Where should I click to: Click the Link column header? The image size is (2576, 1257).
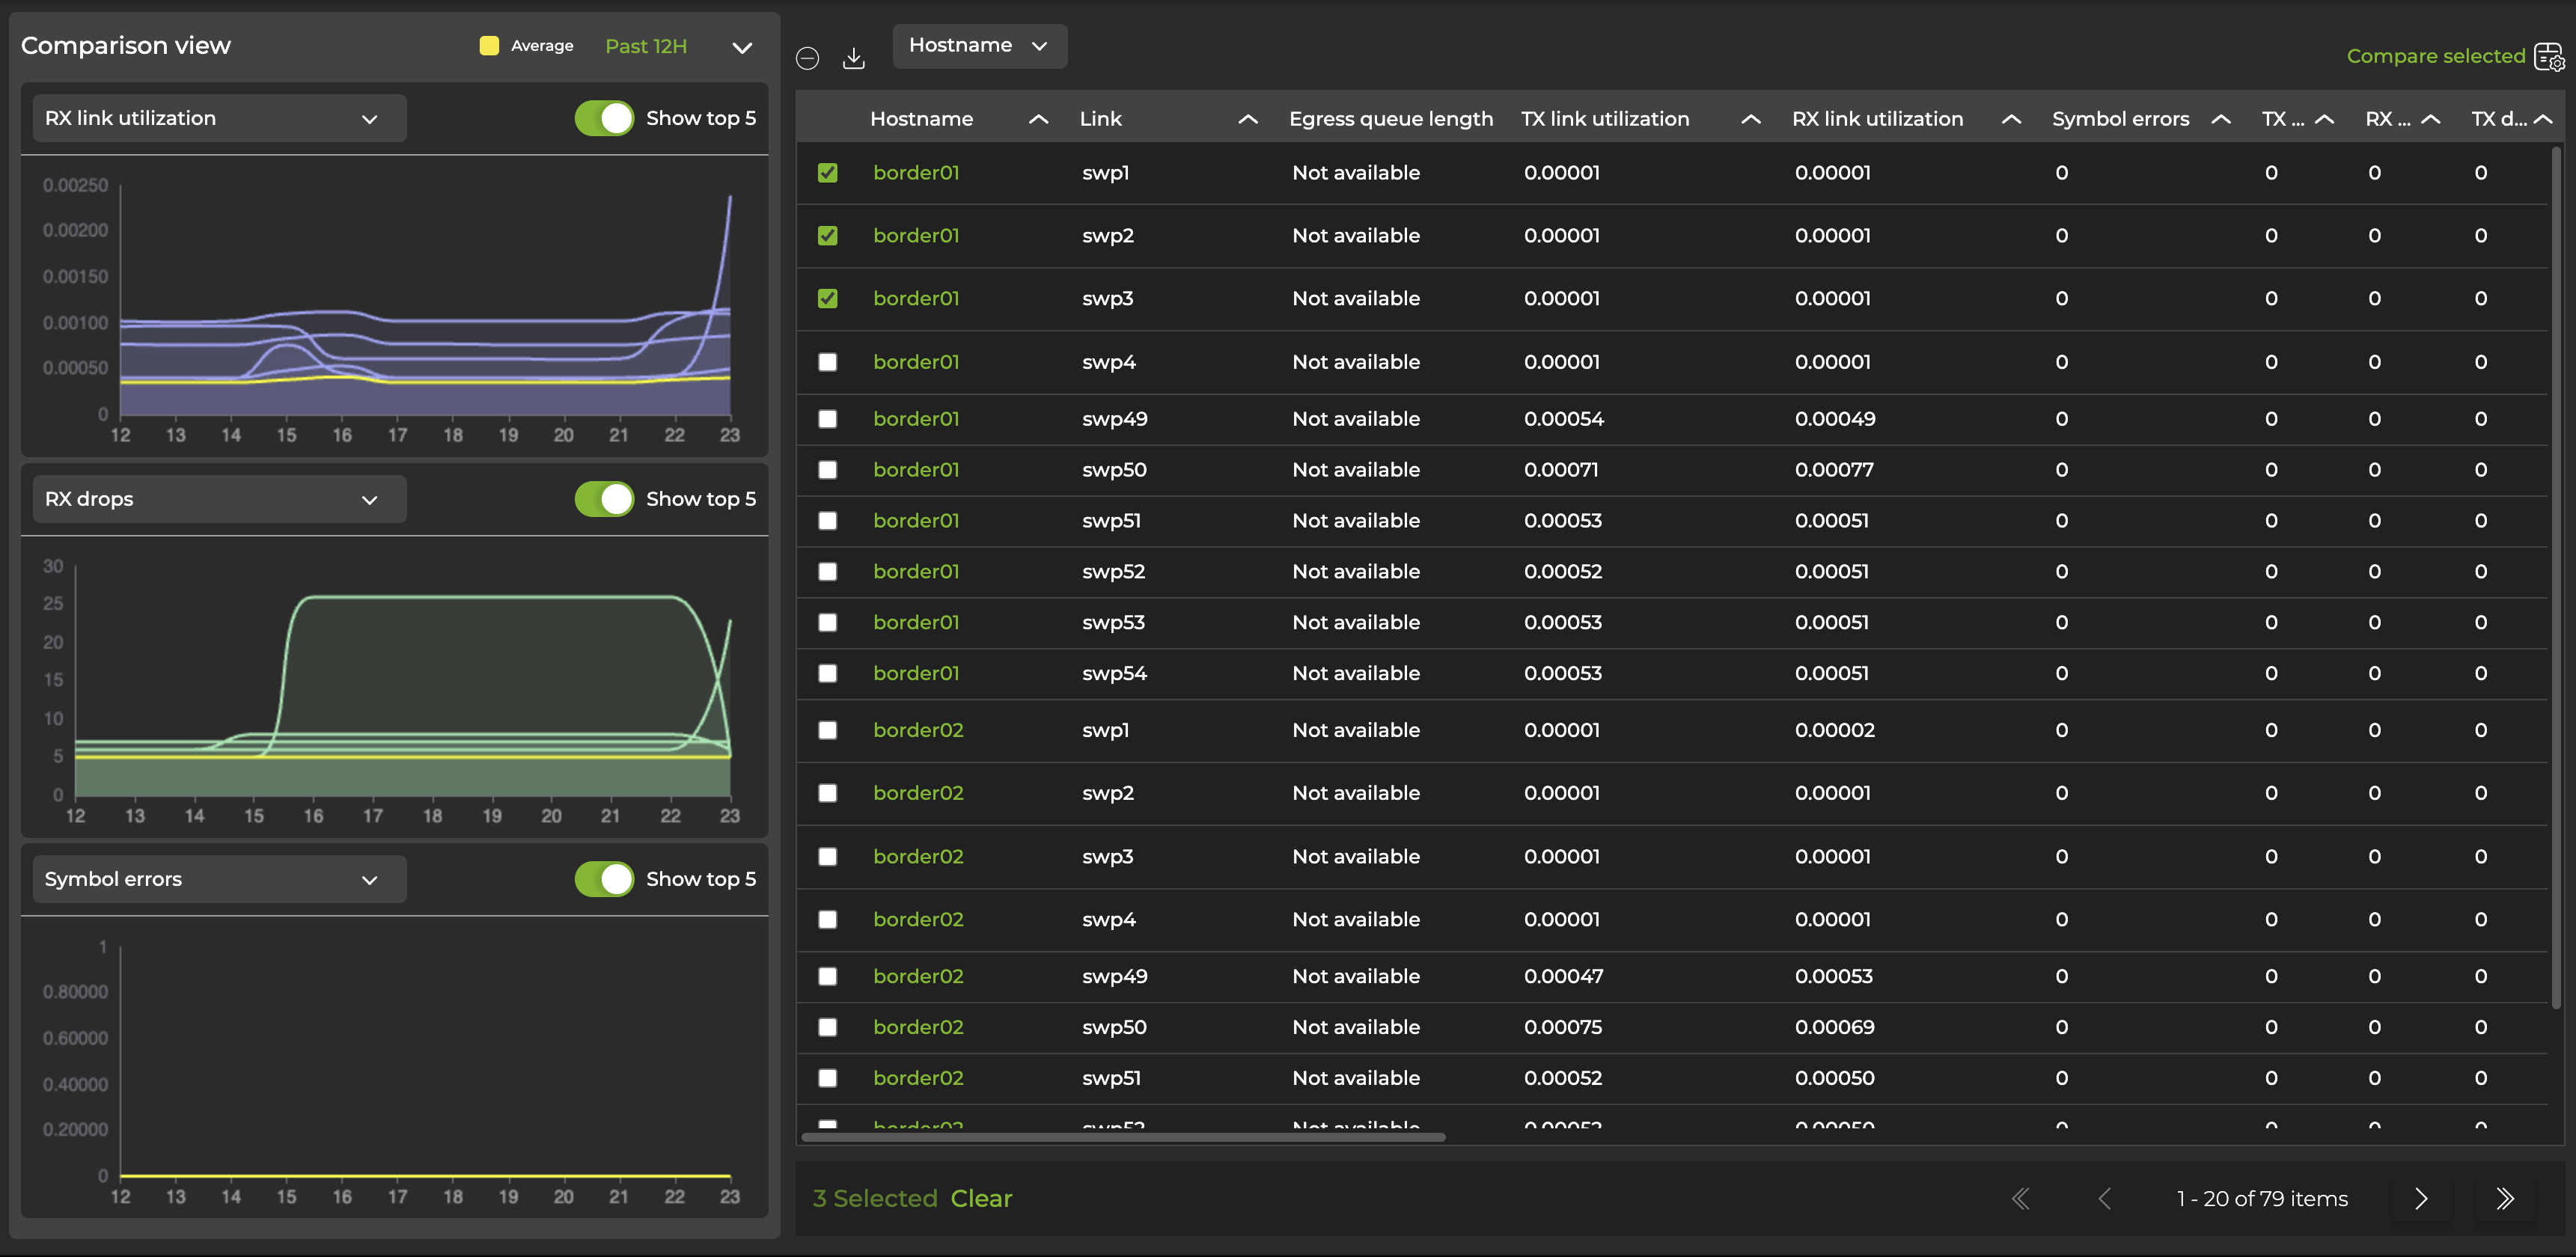pyautogui.click(x=1100, y=119)
